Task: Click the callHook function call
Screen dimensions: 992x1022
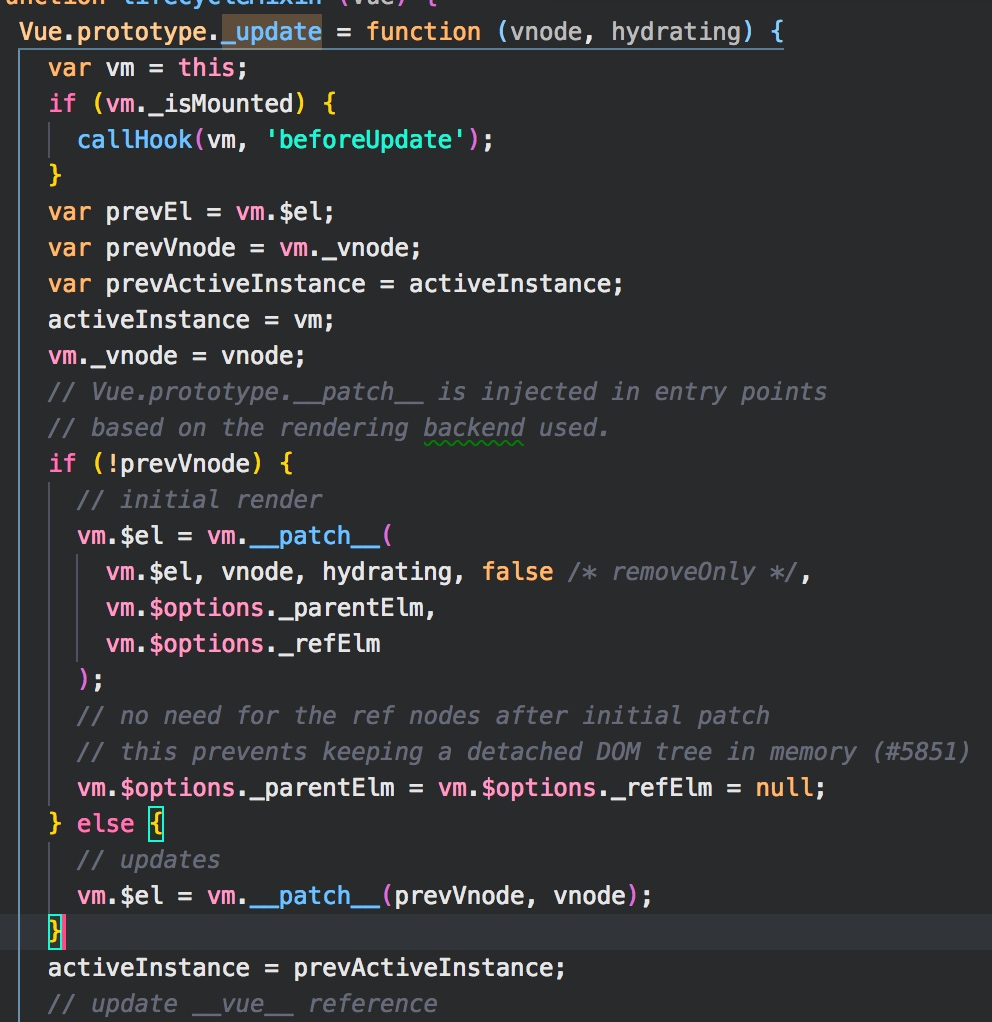Action: coord(134,139)
